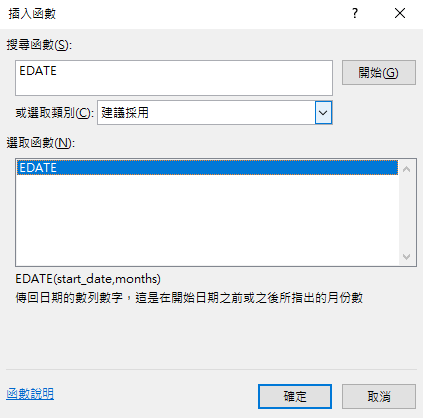Open the 函數說明 help link
Viewport: 423px width, 418px height.
coord(30,394)
